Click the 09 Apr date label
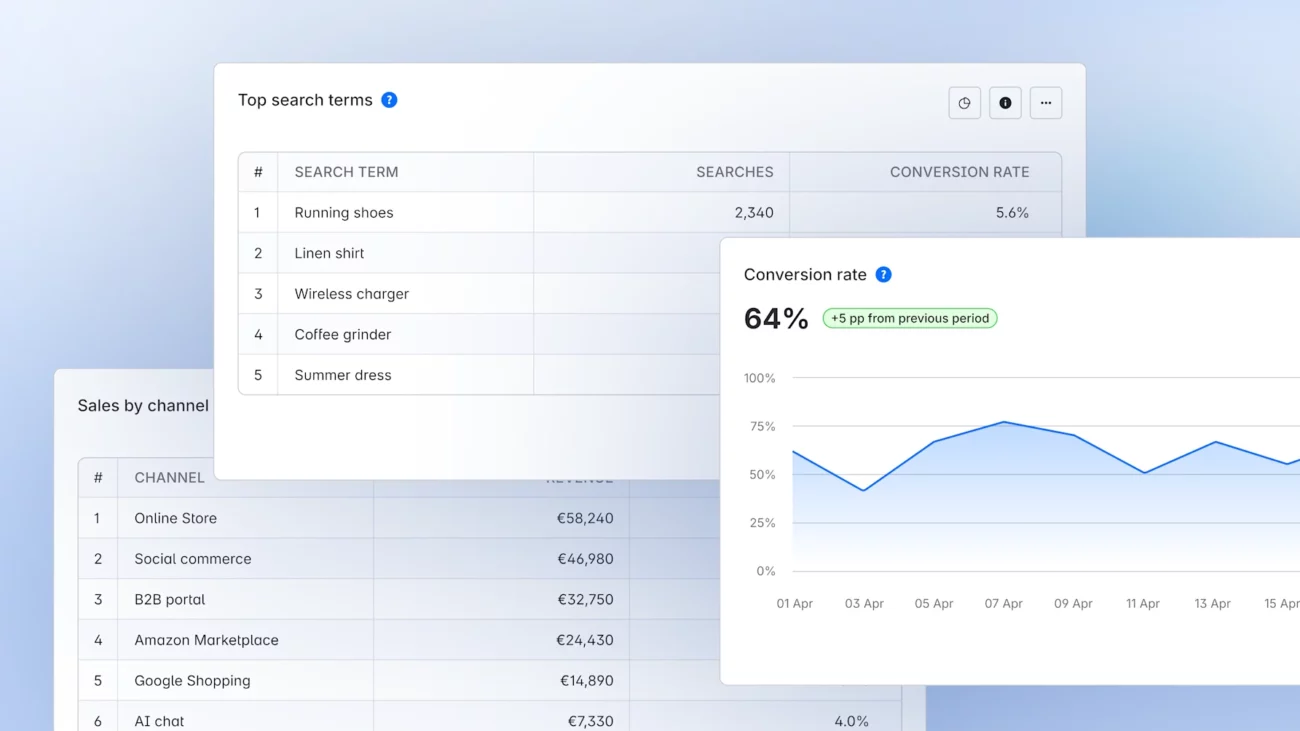The width and height of the screenshot is (1300, 731). pos(1073,604)
